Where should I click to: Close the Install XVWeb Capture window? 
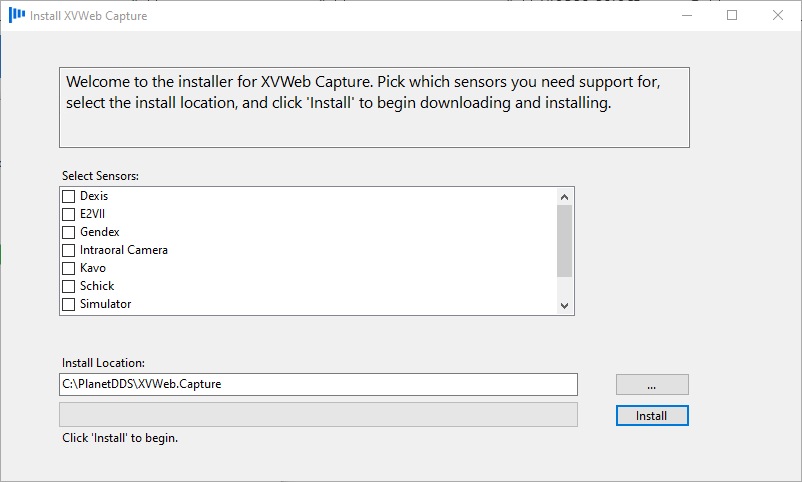pyautogui.click(x=778, y=16)
